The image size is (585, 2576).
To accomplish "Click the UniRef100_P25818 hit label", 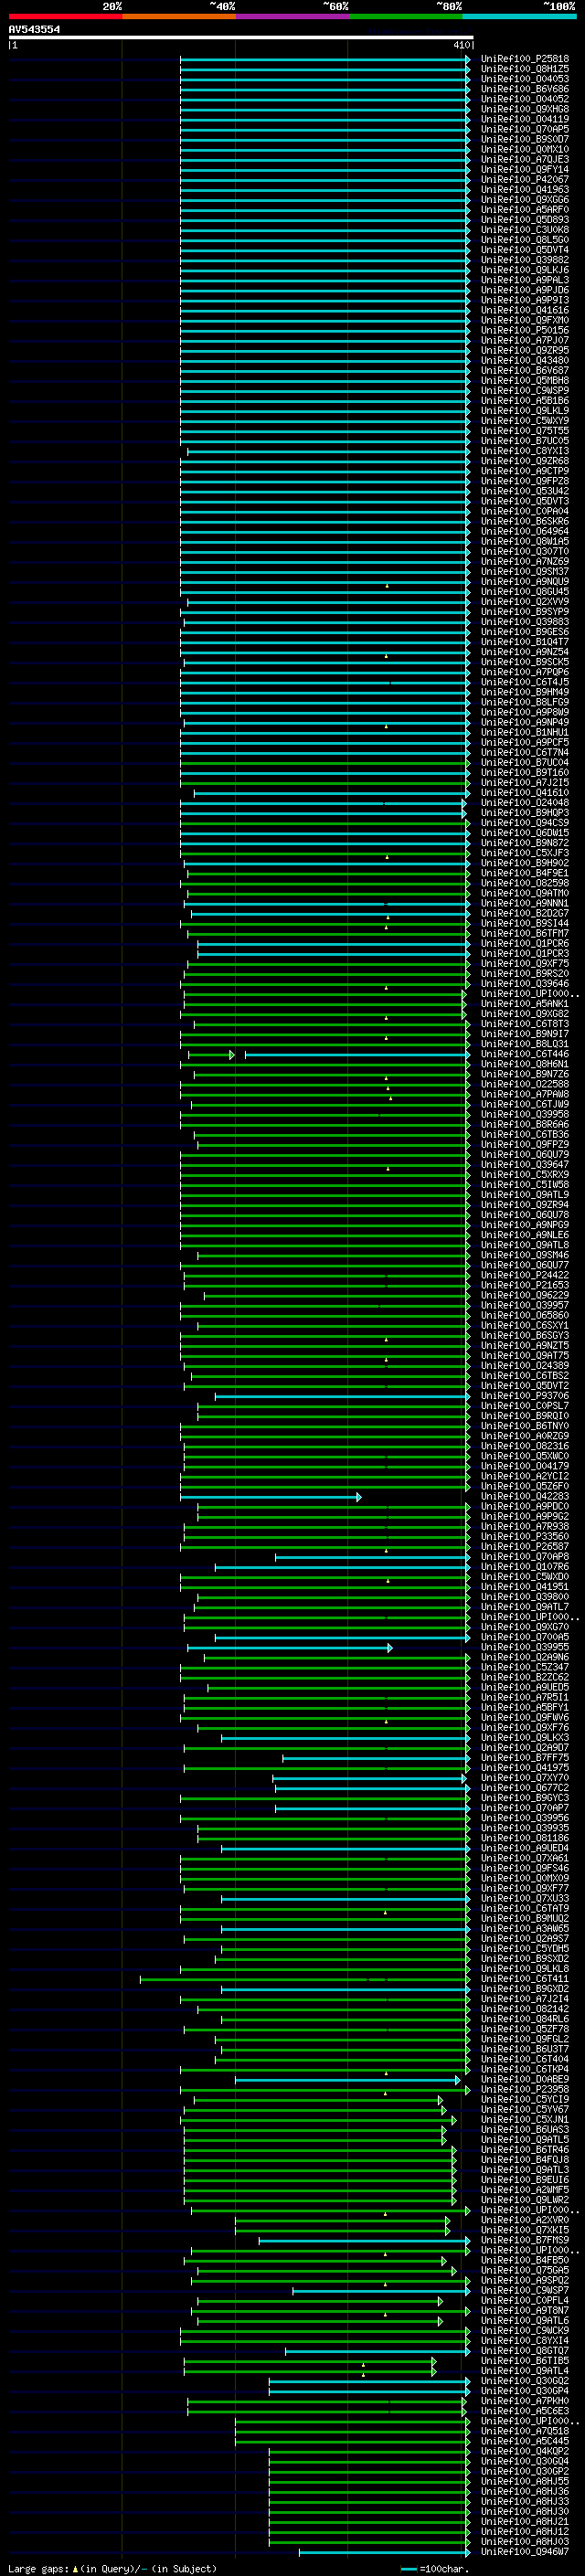I will click(525, 59).
